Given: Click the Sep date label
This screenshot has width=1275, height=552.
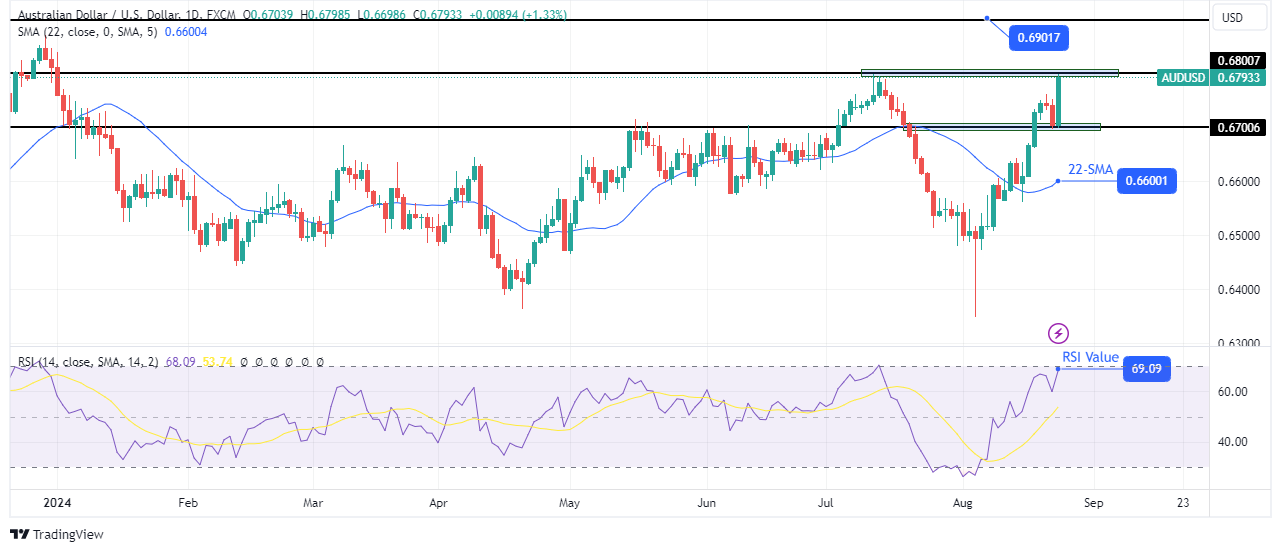Looking at the screenshot, I should [1093, 505].
